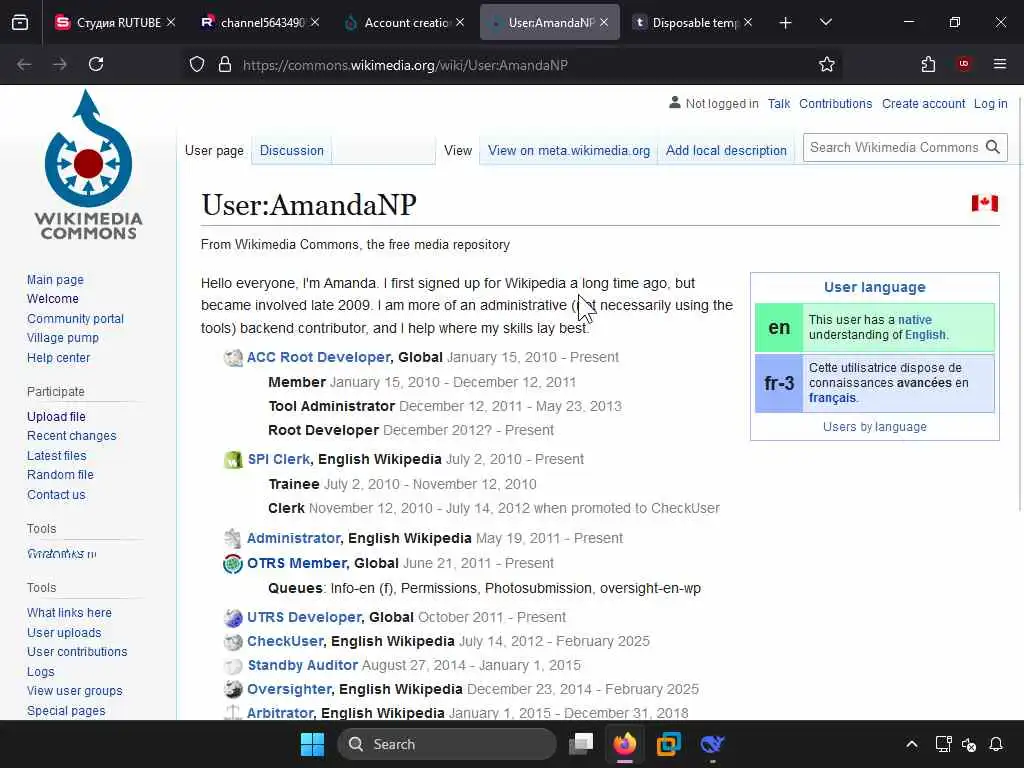Image resolution: width=1024 pixels, height=768 pixels.
Task: Open the Discussion page tab
Action: pyautogui.click(x=291, y=151)
